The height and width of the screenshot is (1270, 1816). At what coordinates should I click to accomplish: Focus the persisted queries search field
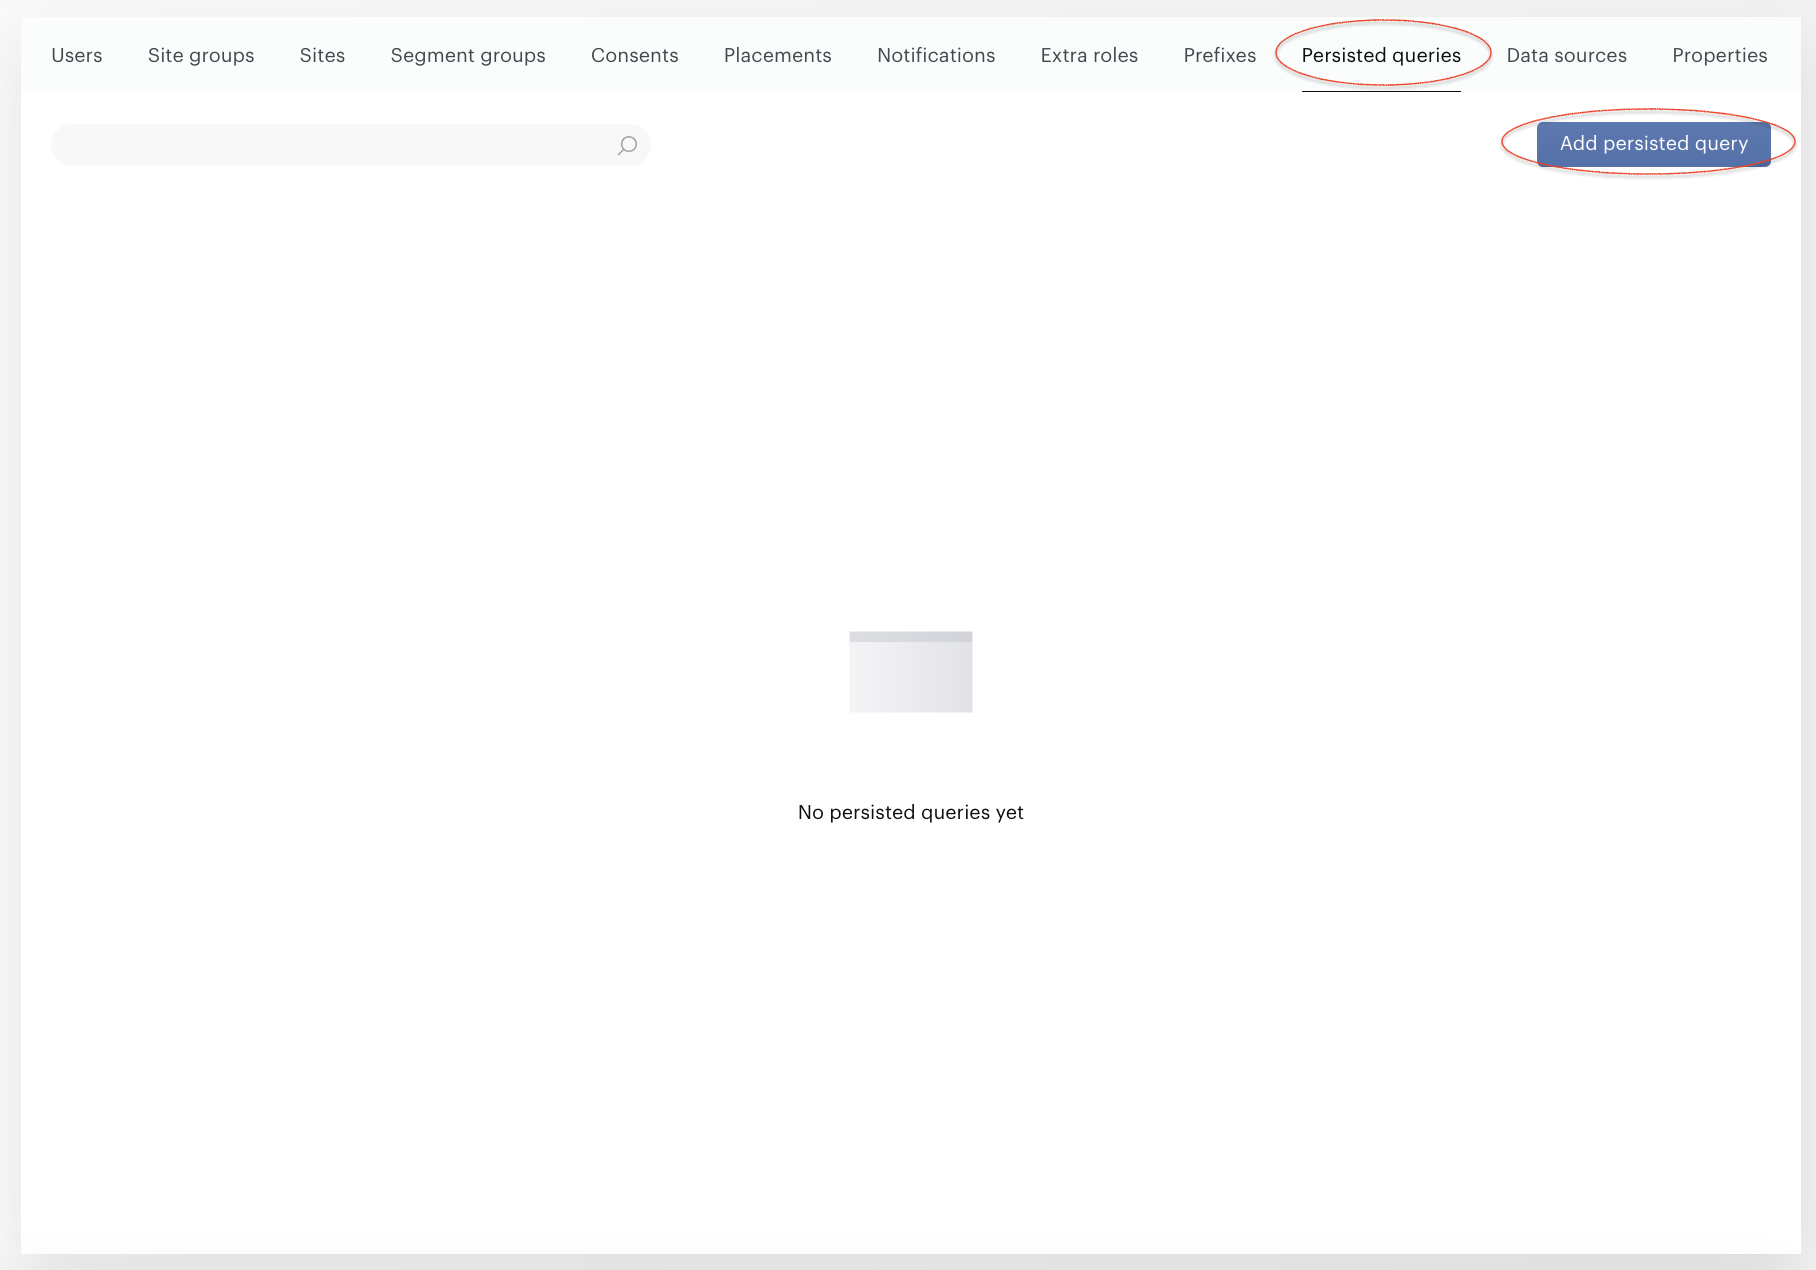click(350, 146)
